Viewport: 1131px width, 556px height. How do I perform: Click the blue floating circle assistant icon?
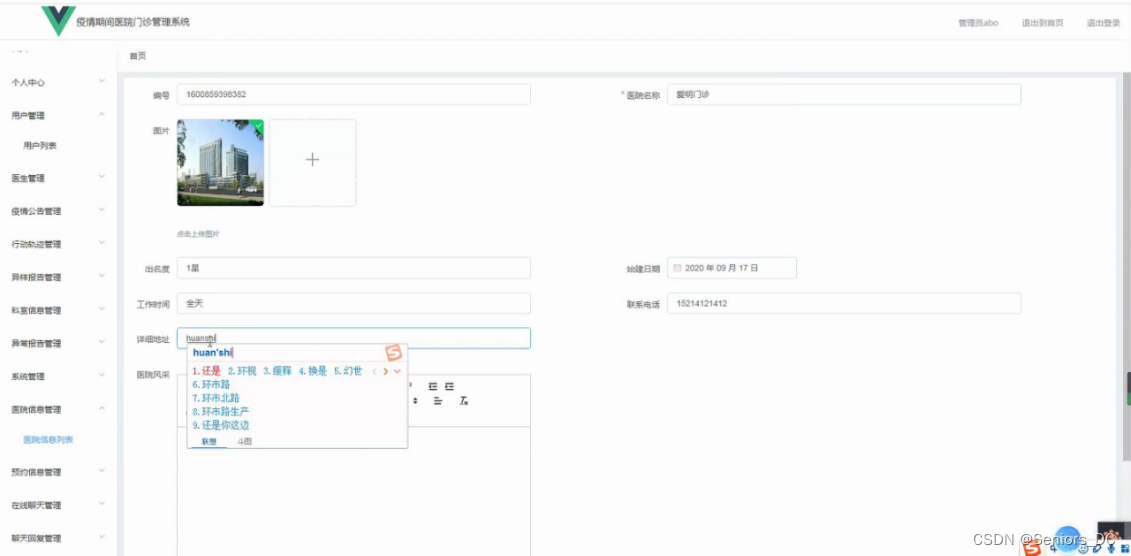tap(1070, 537)
